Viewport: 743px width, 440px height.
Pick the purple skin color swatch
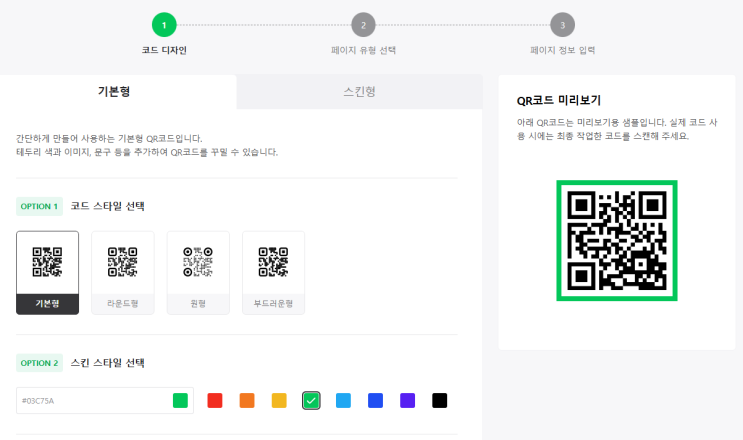(x=408, y=401)
